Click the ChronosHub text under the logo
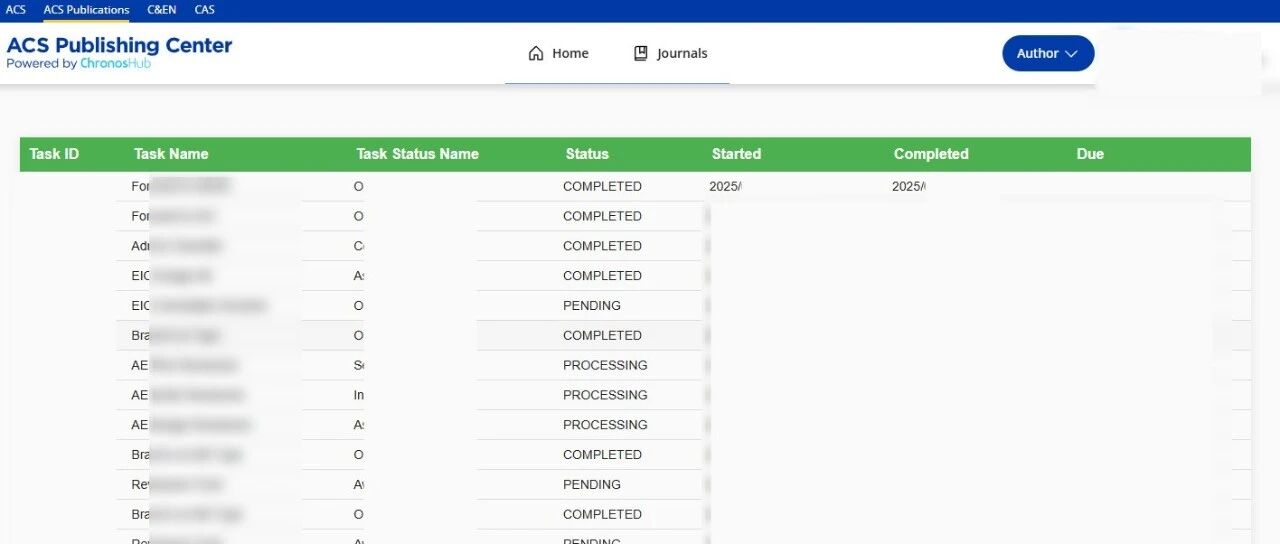This screenshot has height=544, width=1280. point(116,64)
